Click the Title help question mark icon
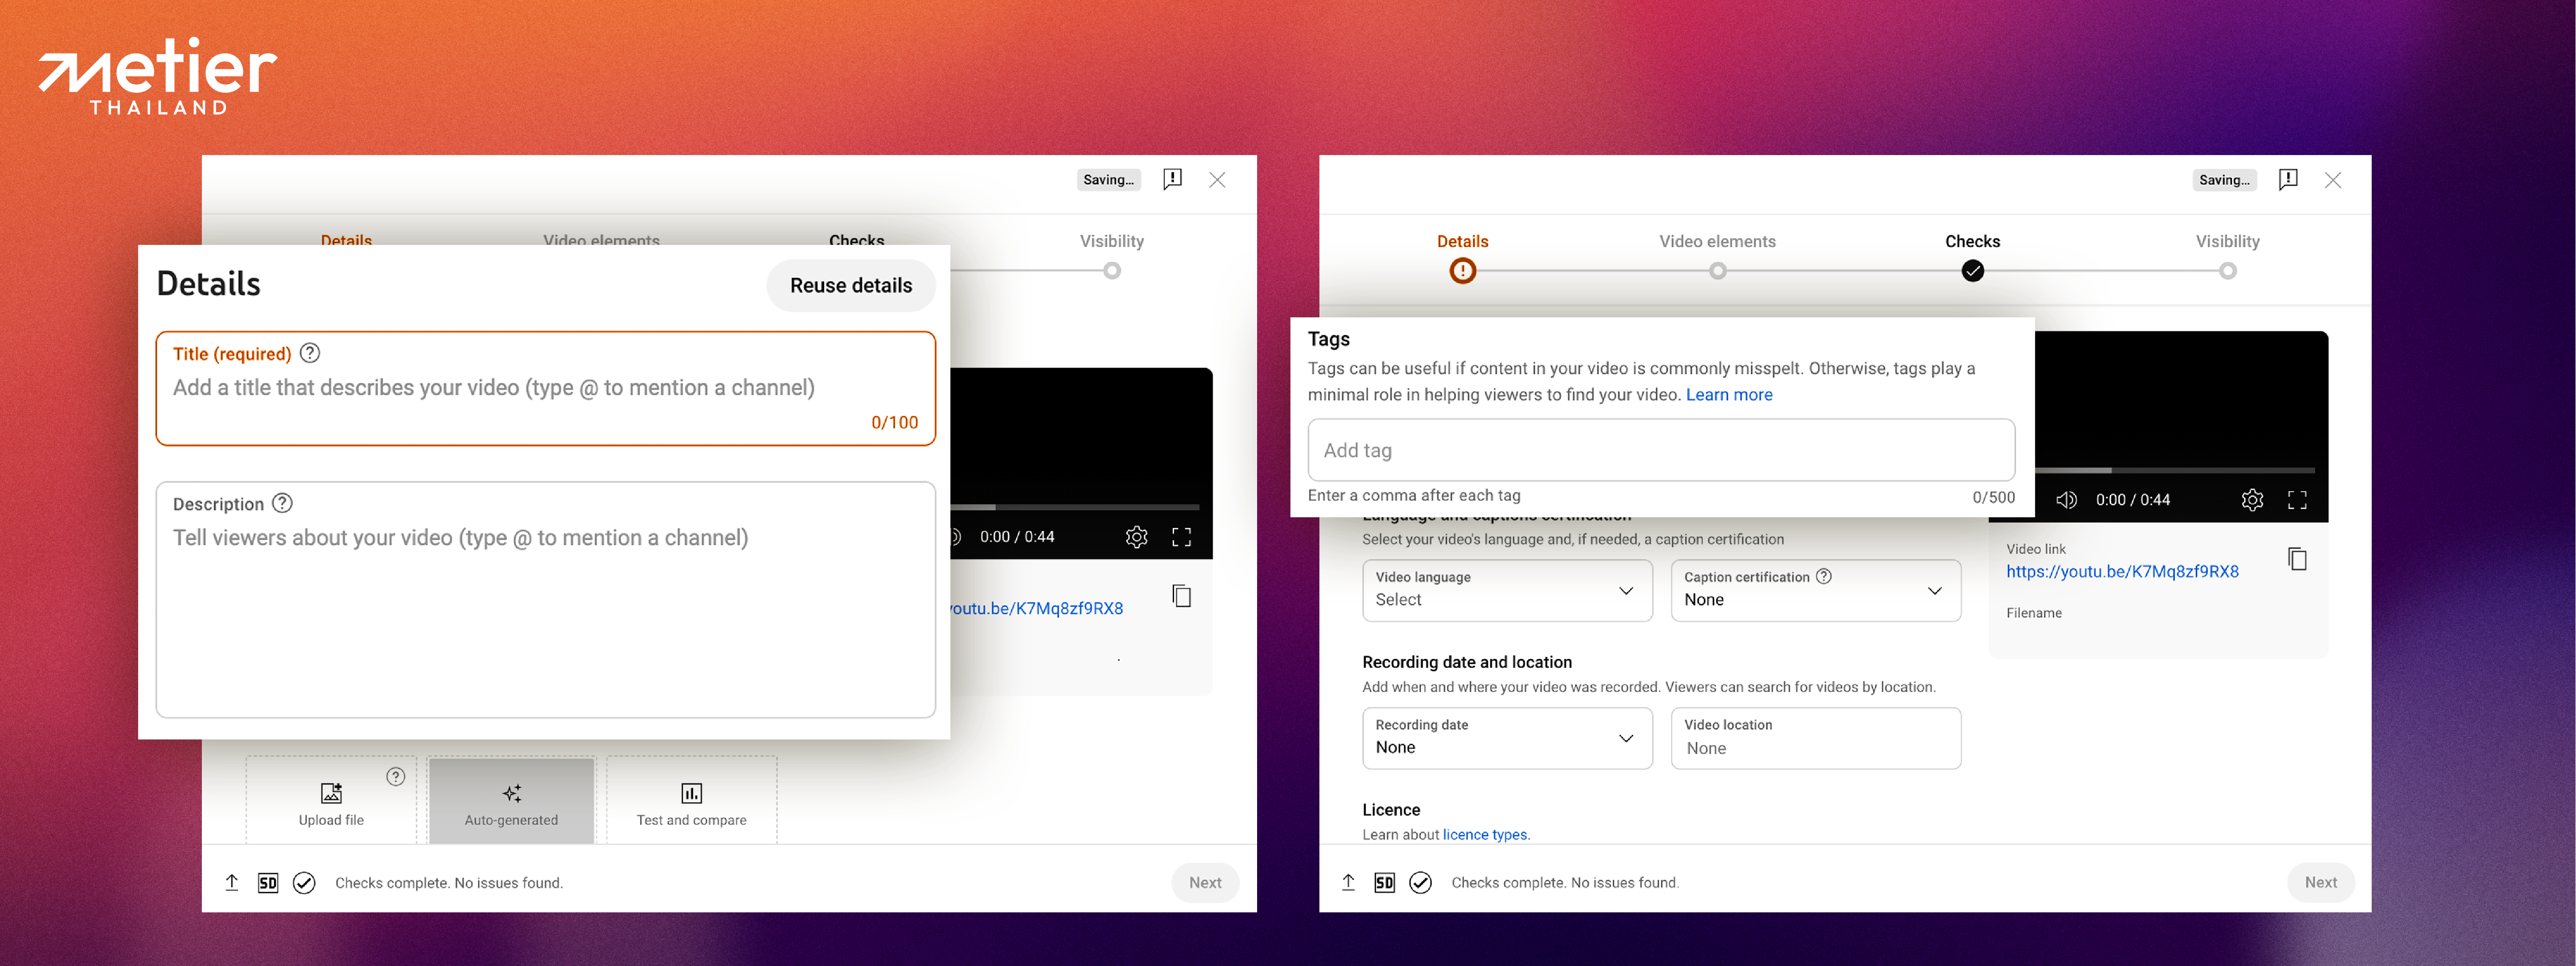 (310, 353)
